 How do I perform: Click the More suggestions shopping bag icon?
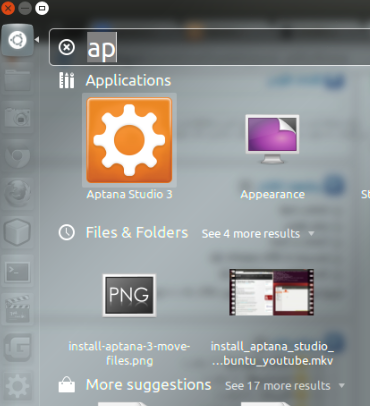click(x=67, y=385)
